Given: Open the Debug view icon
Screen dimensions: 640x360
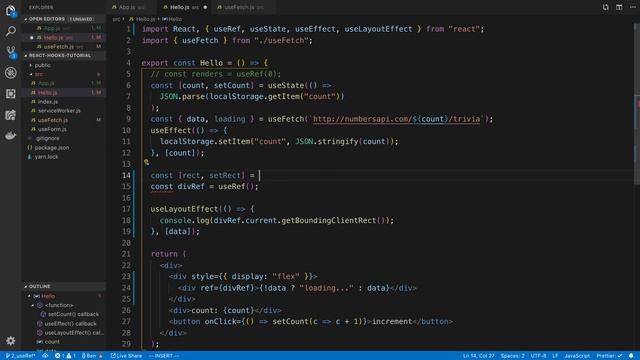Looking at the screenshot, I should (x=11, y=73).
